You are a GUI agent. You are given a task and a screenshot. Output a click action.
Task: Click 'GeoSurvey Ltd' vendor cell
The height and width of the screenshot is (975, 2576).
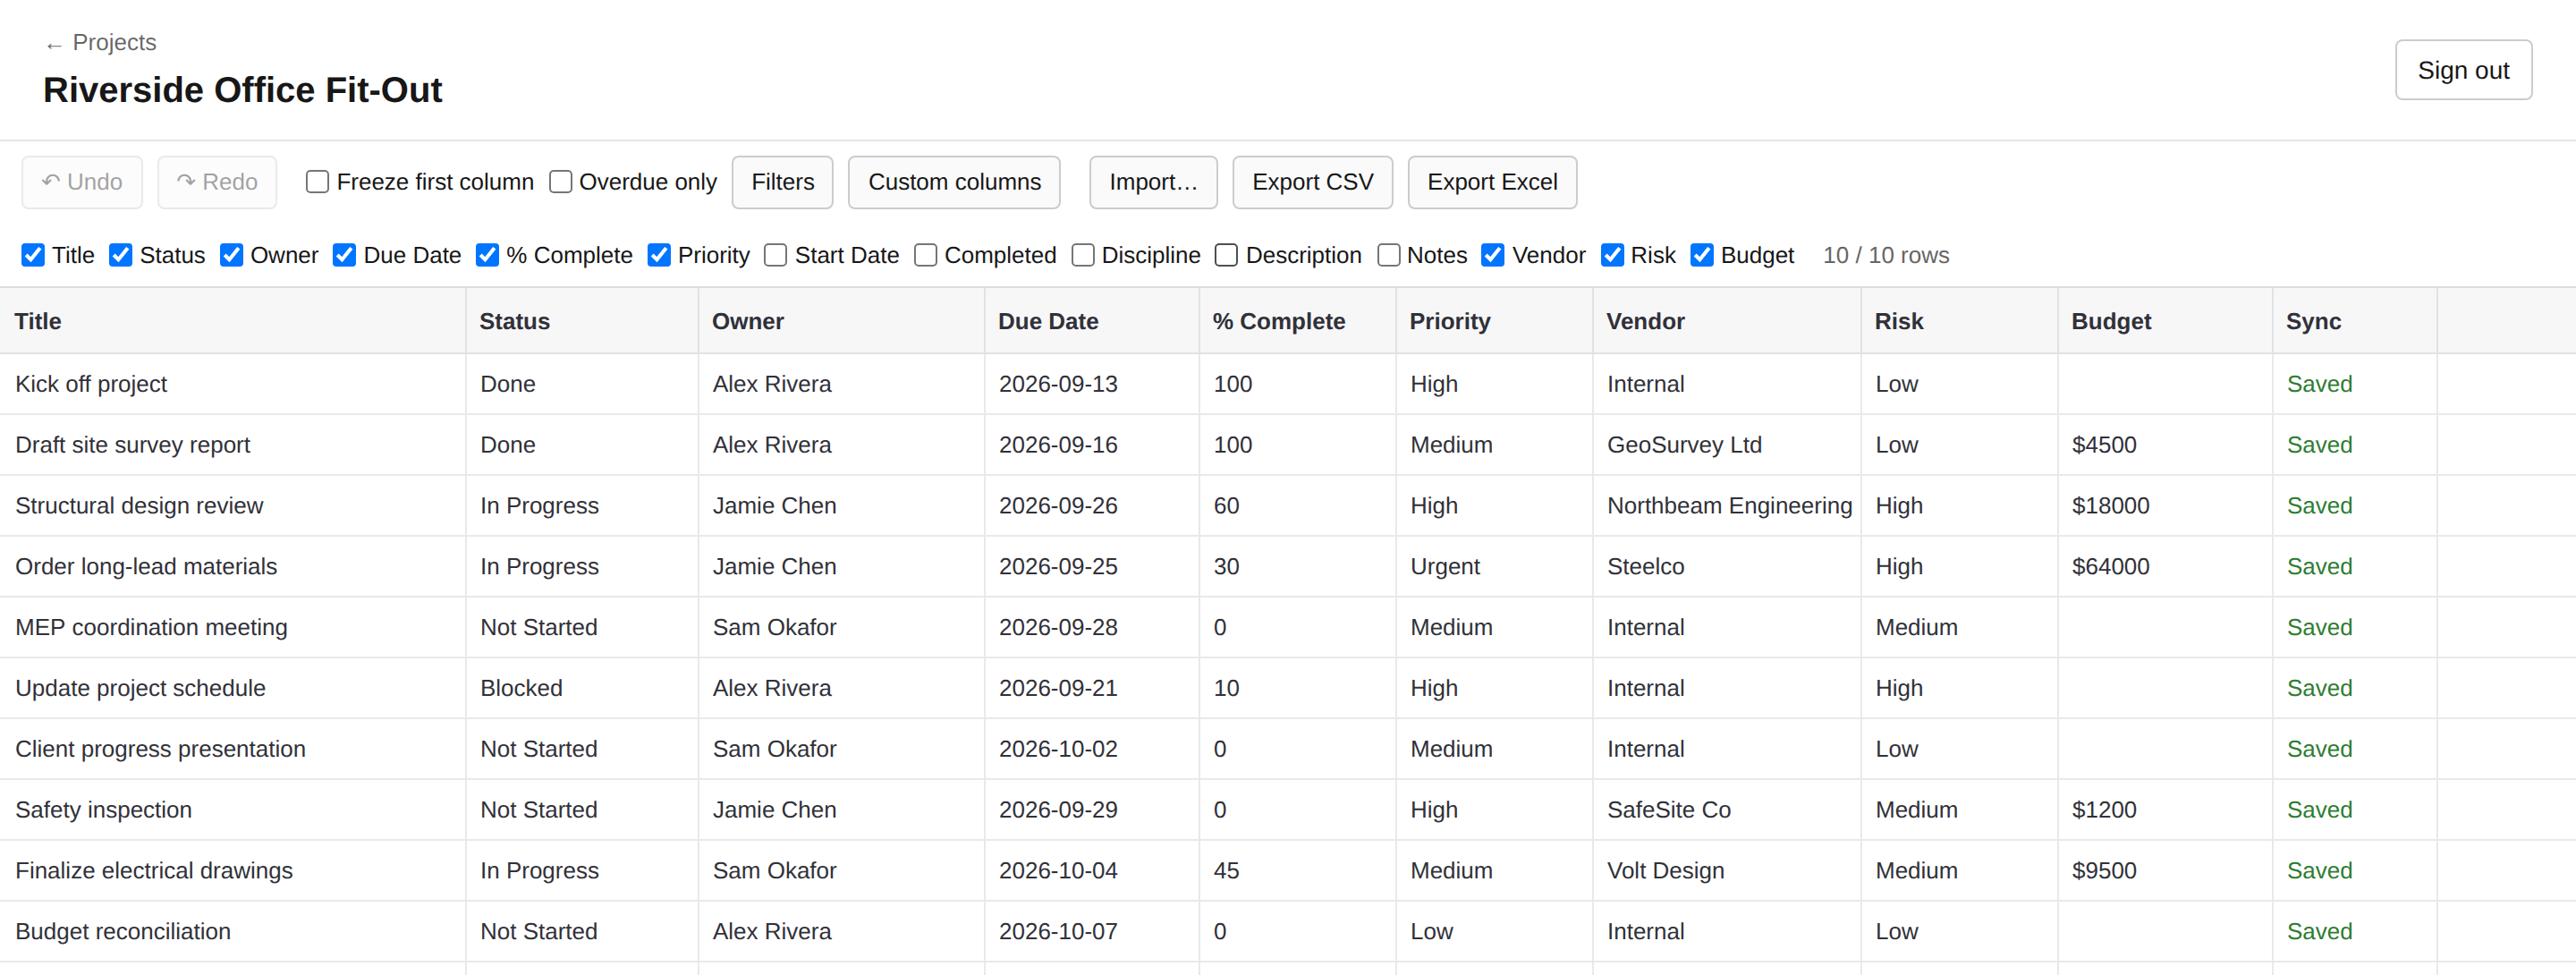(x=1726, y=445)
